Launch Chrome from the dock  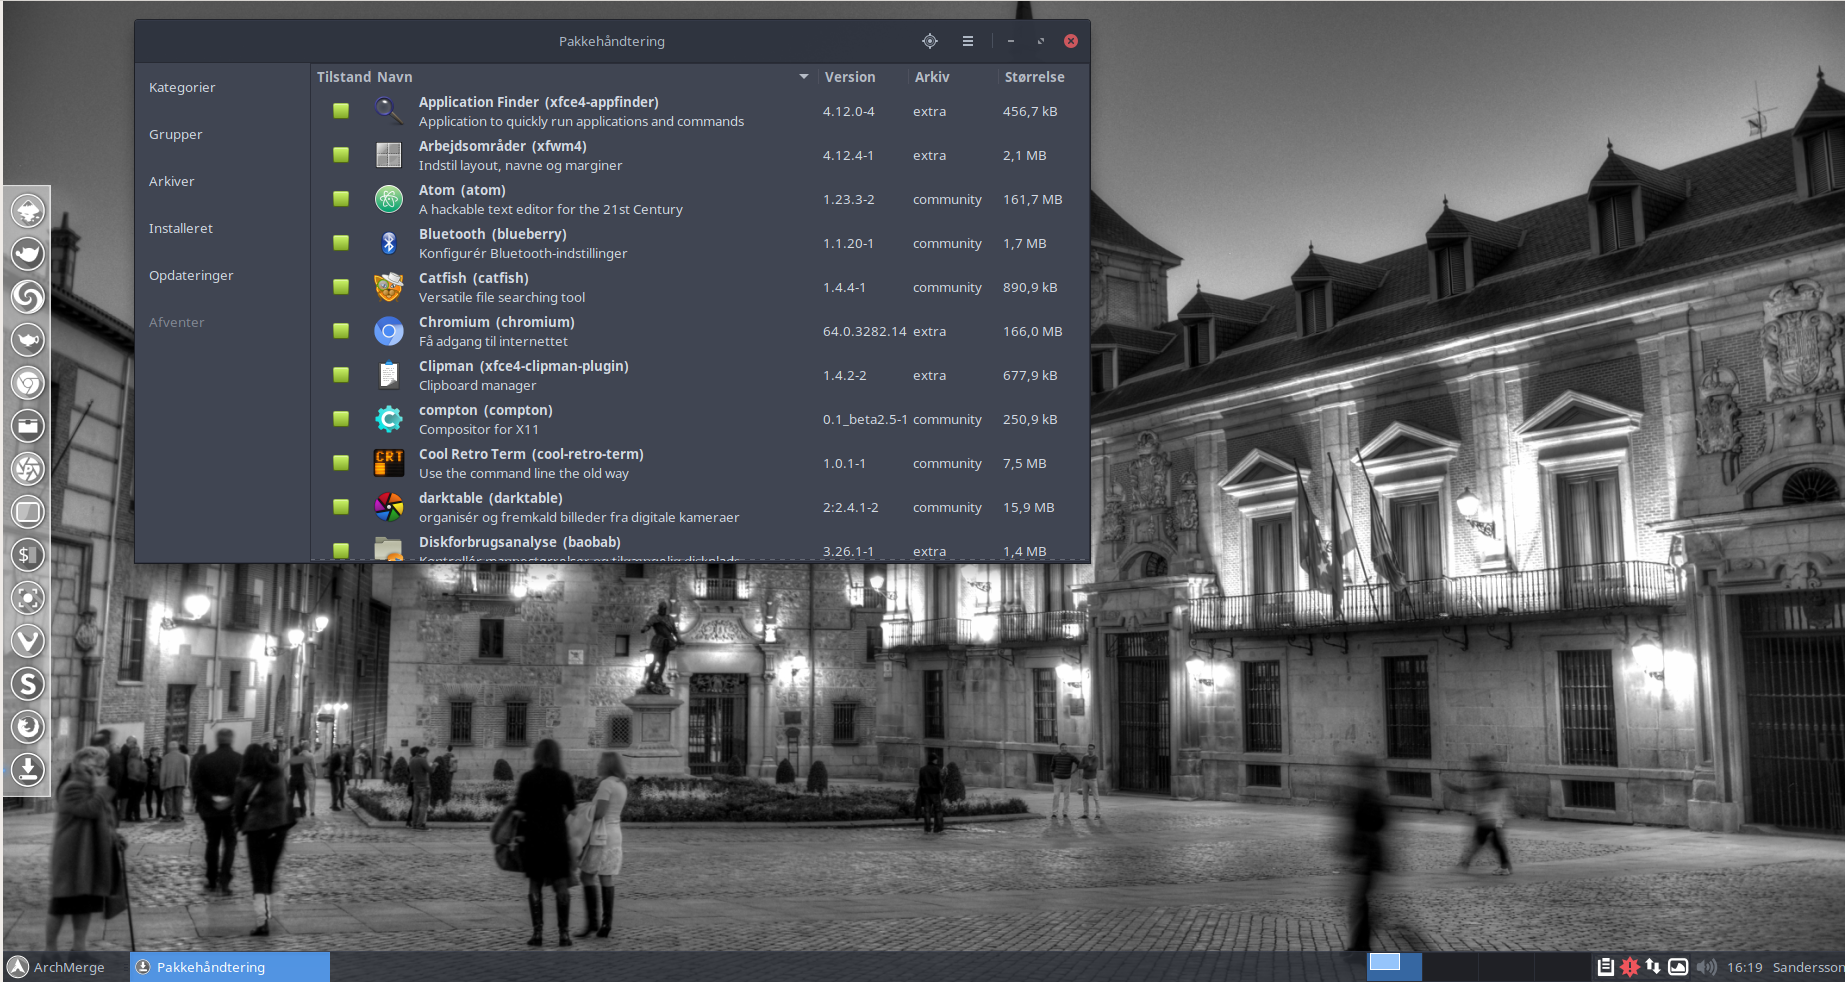click(x=28, y=383)
